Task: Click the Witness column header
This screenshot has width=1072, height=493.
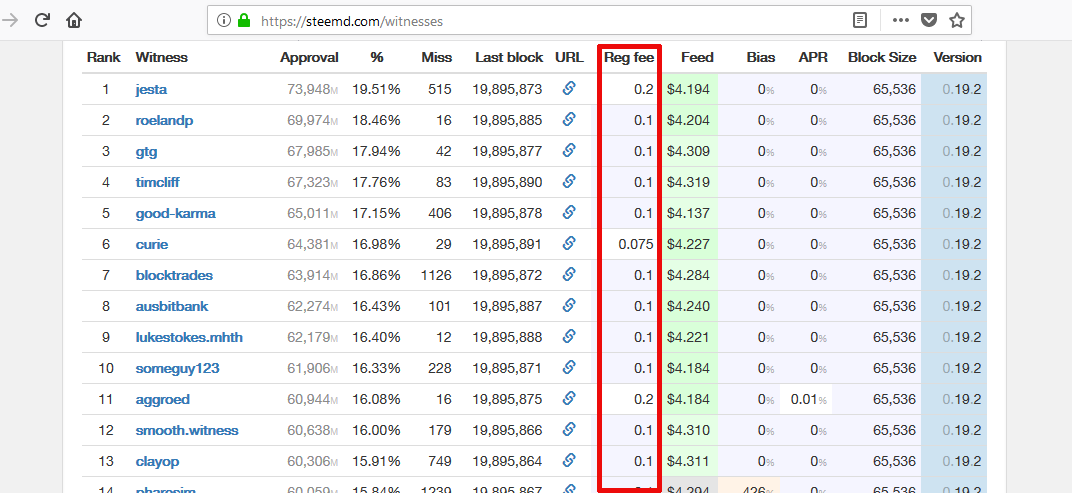Action: point(161,57)
